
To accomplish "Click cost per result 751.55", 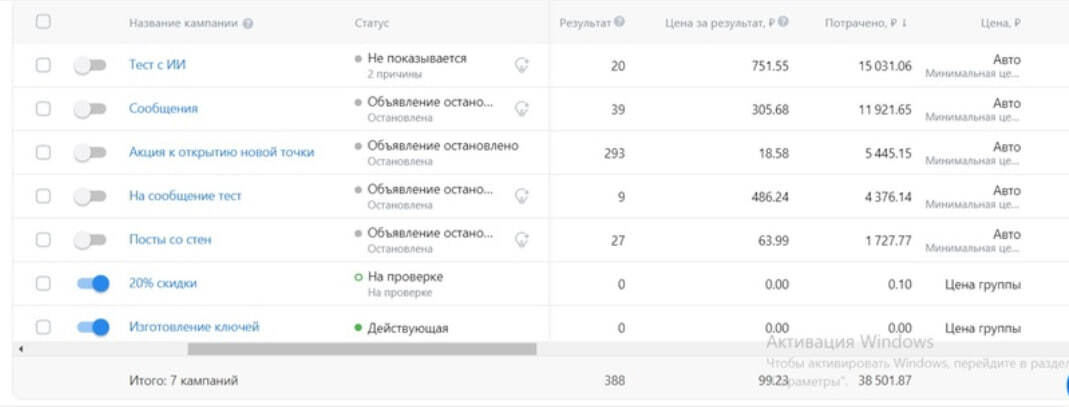I will (770, 66).
